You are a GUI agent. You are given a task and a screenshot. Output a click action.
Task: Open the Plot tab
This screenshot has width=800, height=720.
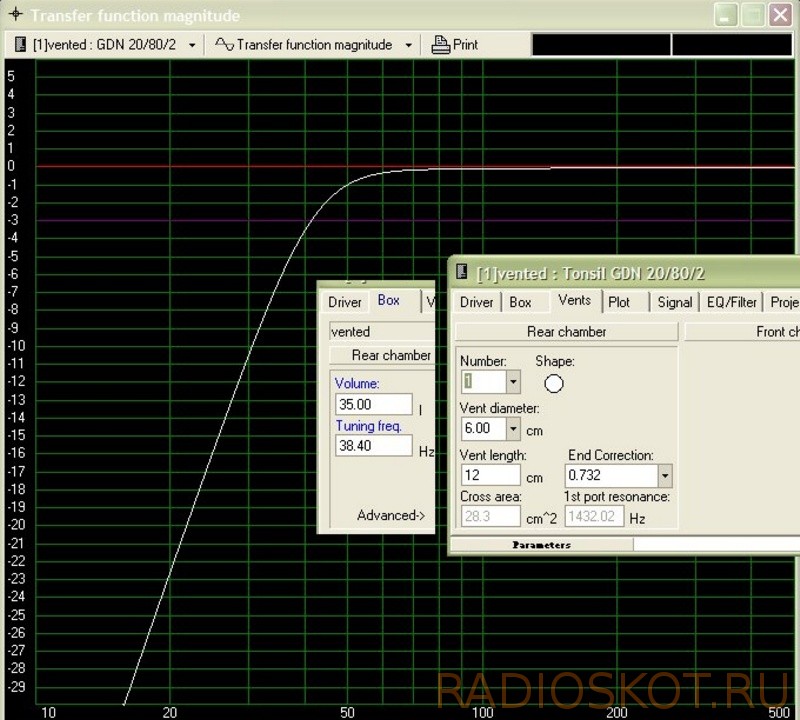click(619, 302)
